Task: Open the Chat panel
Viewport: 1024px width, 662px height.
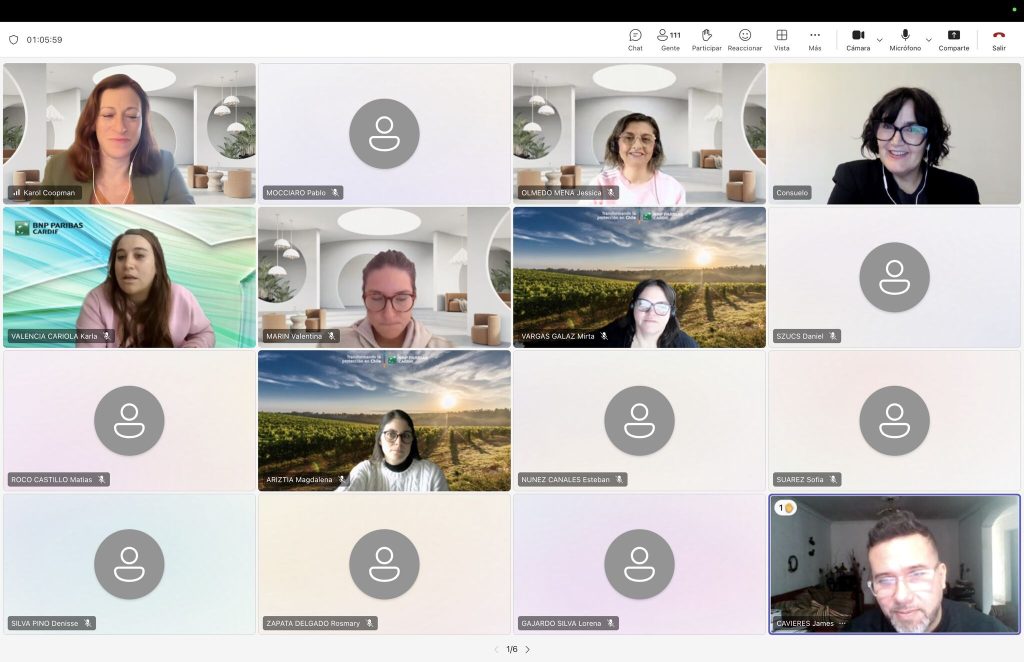Action: 635,40
